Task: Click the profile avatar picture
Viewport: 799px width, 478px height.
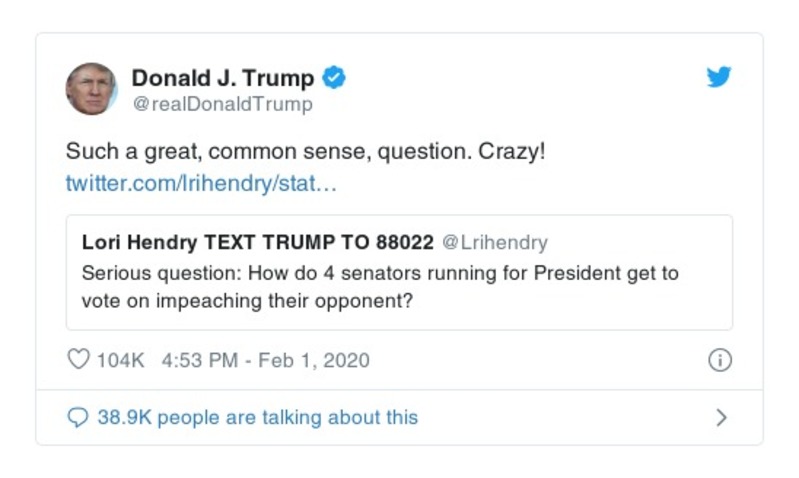Action: click(91, 88)
